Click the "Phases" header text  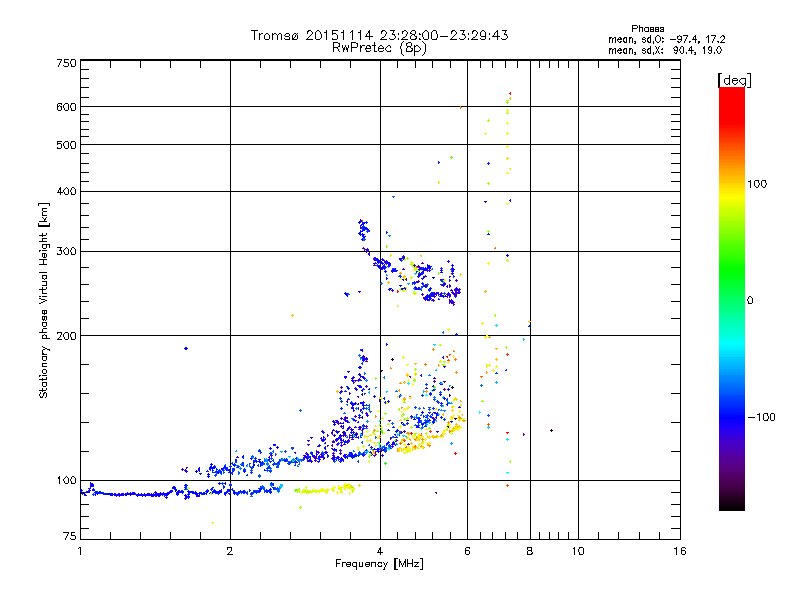click(x=647, y=29)
